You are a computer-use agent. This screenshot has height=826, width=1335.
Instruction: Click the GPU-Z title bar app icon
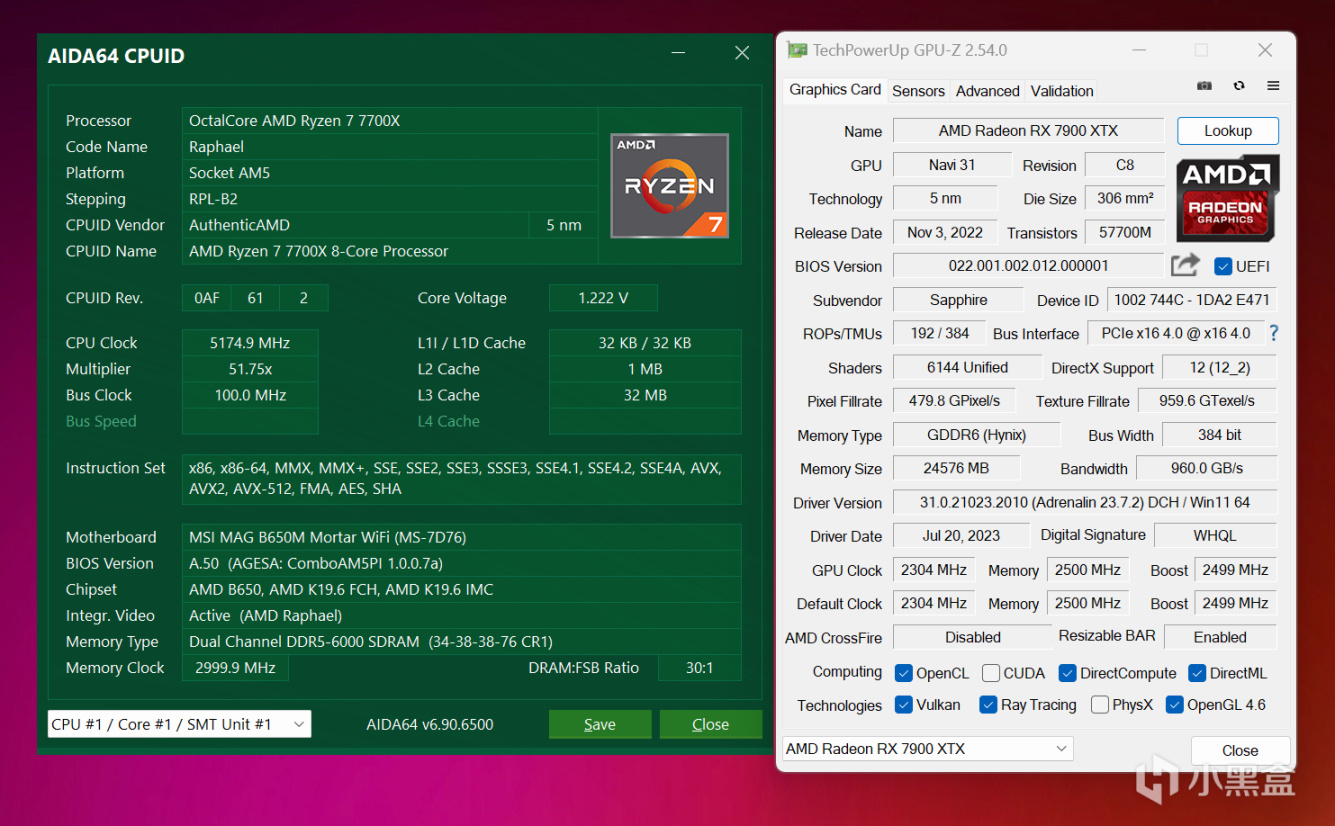point(797,50)
